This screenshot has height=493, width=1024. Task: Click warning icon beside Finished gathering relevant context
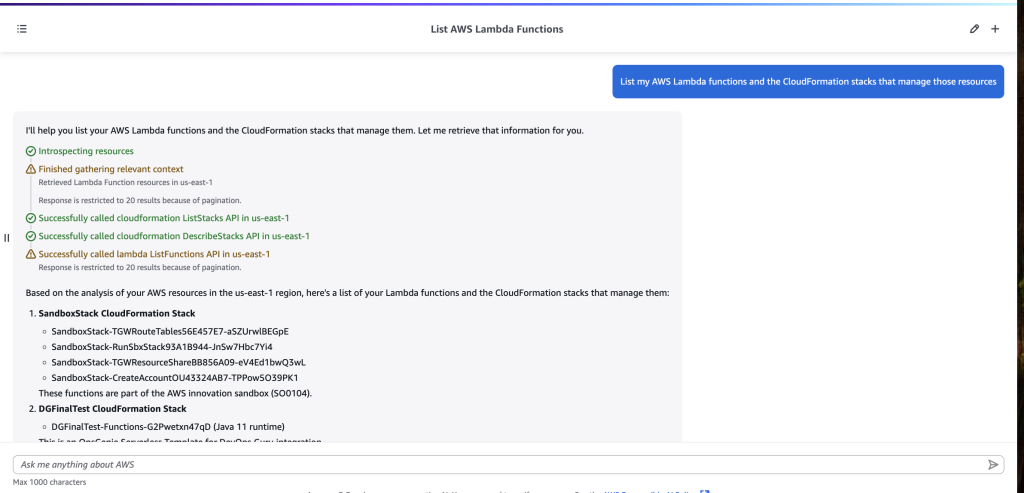point(31,169)
